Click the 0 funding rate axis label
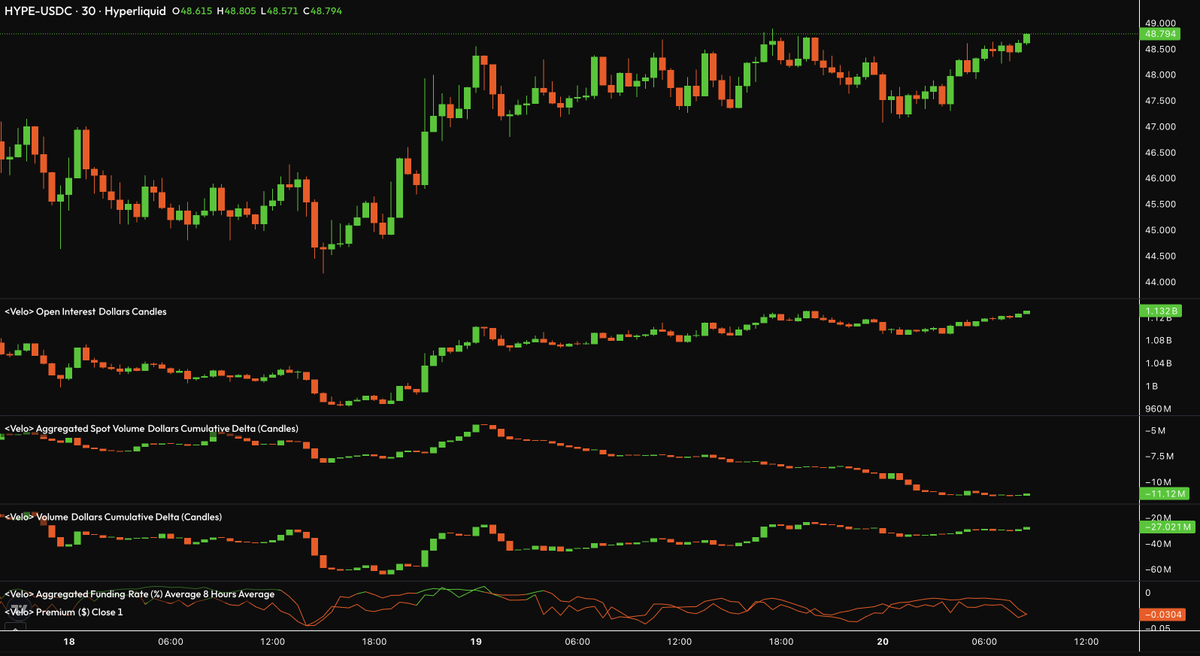Screen dimensions: 1200x656 point(1148,593)
